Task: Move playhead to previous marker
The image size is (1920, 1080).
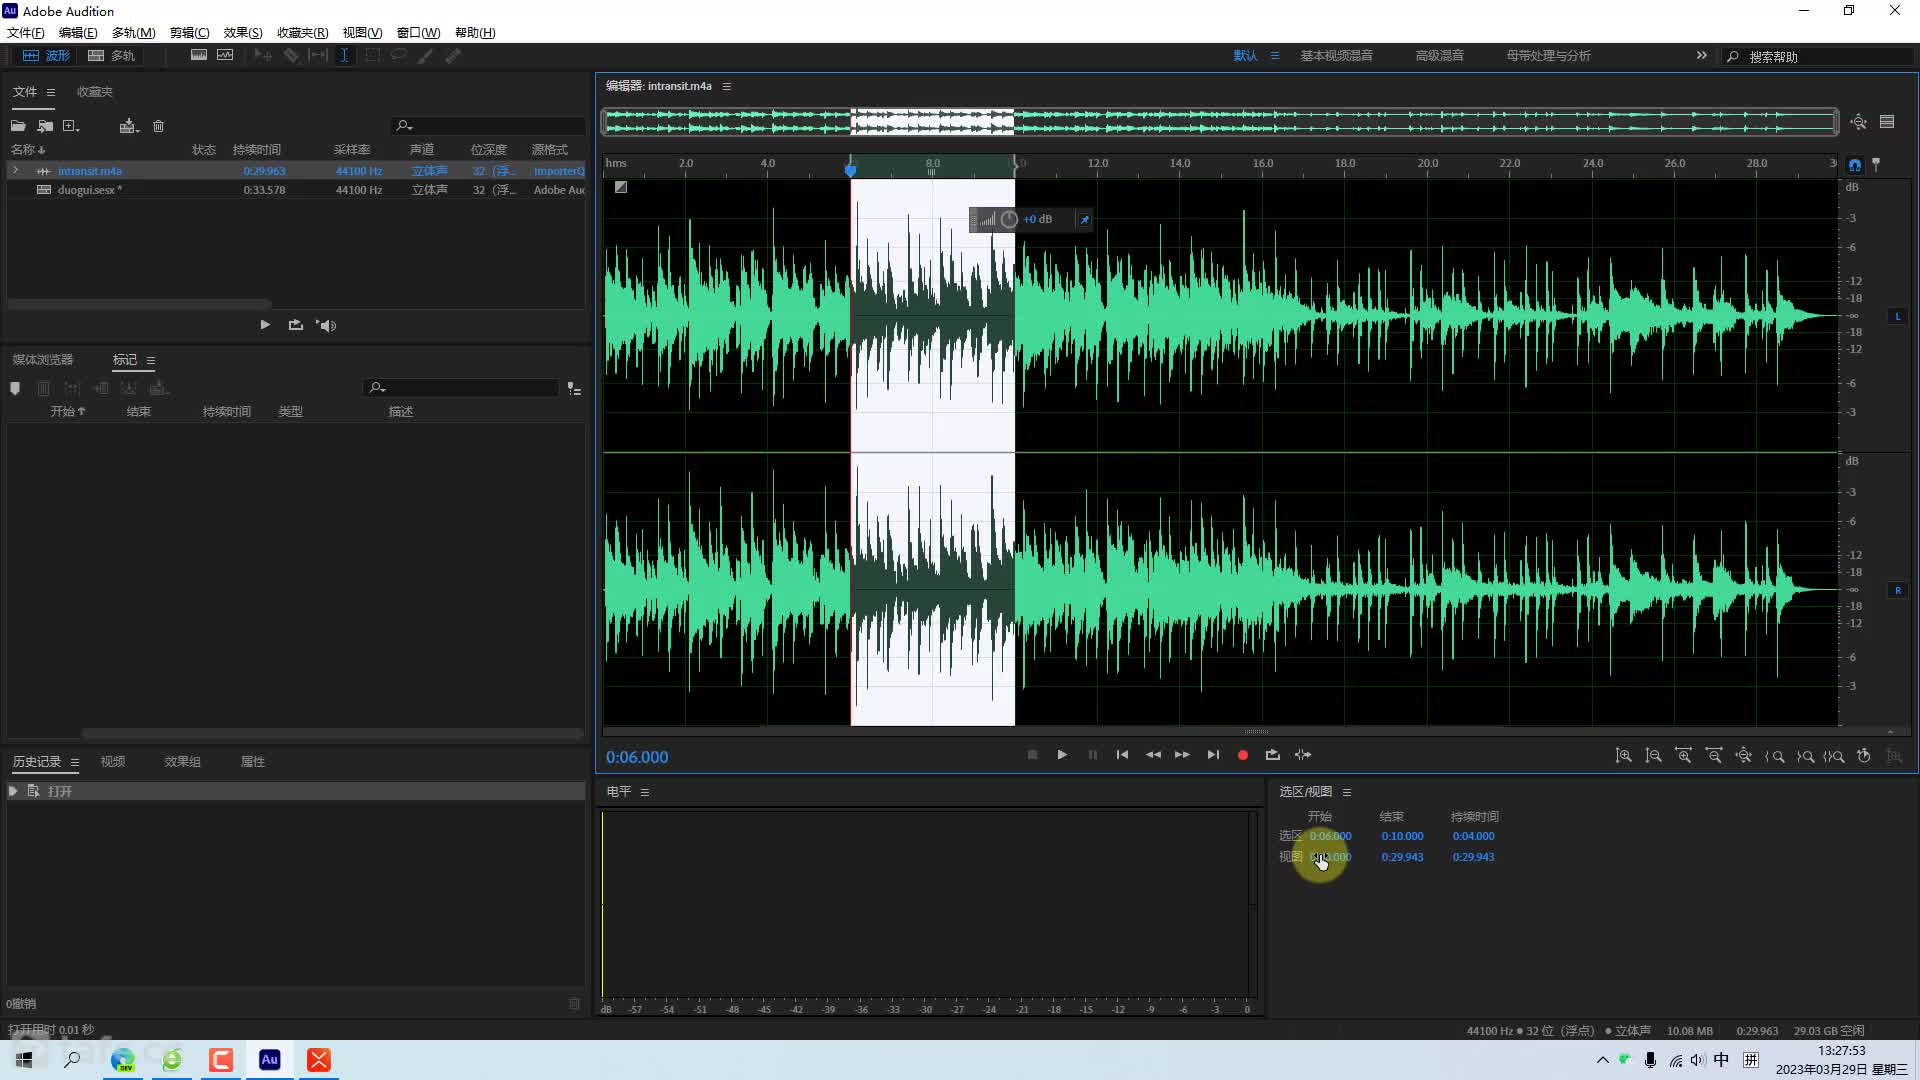Action: coord(1122,755)
